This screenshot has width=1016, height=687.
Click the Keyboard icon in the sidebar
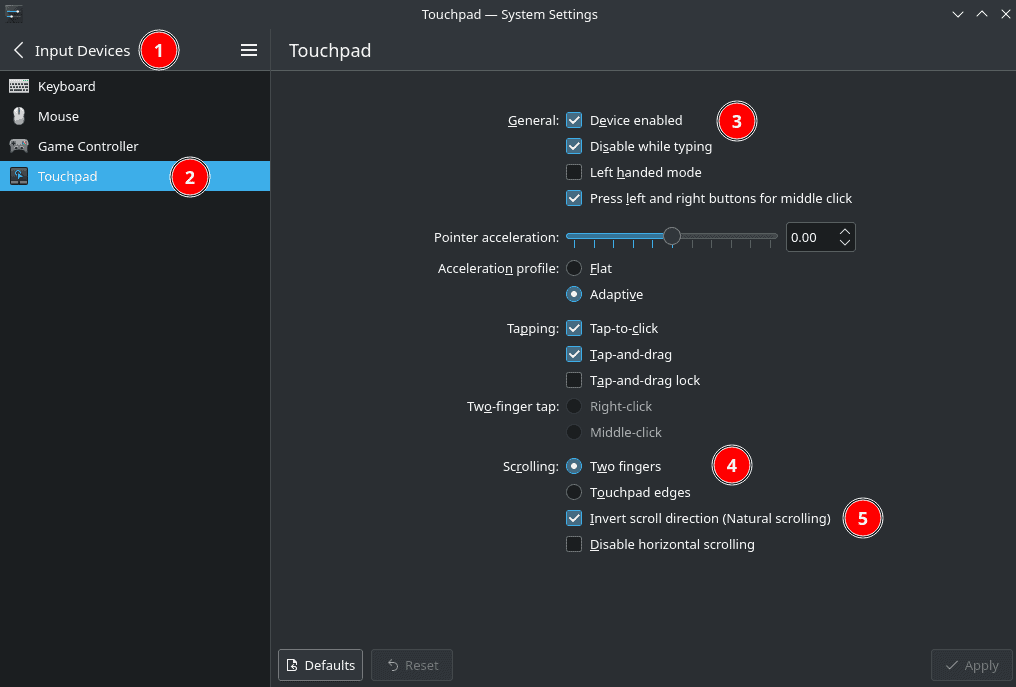(x=19, y=86)
